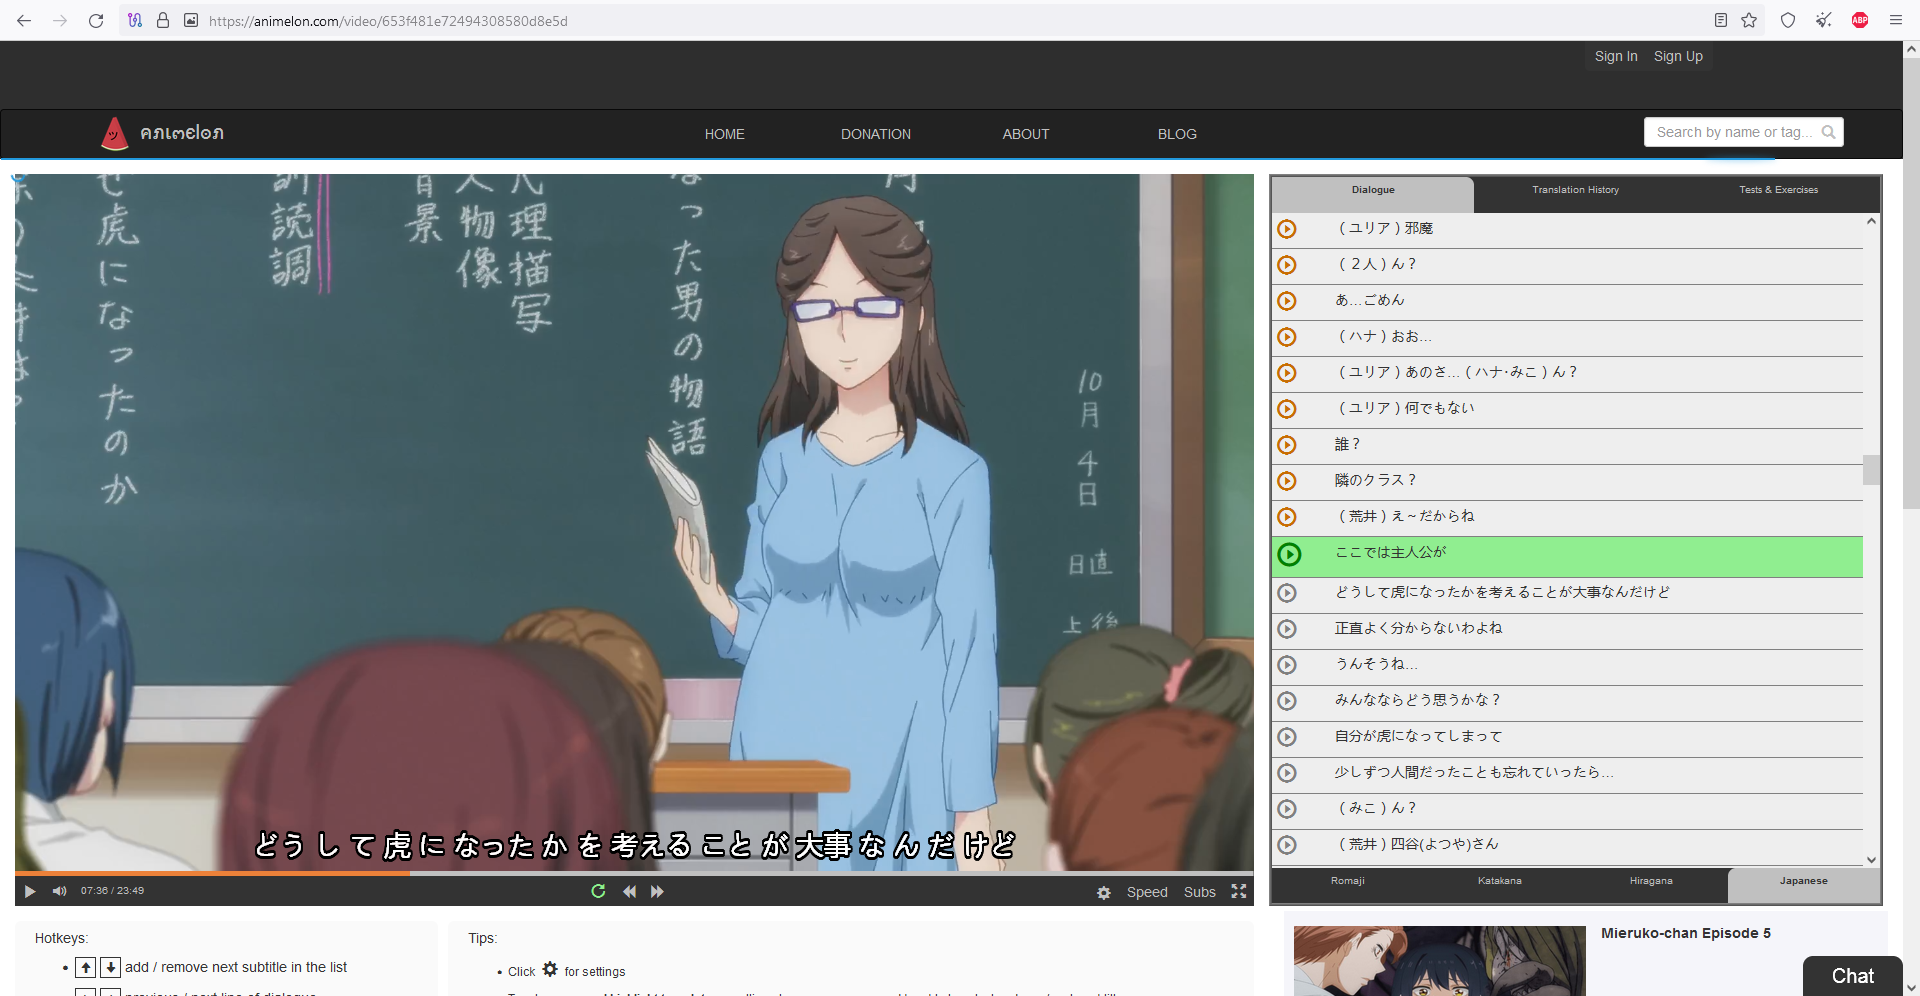This screenshot has height=996, width=1920.
Task: Play the dialogue line '( 2人 ) ん？'
Action: pos(1287,265)
